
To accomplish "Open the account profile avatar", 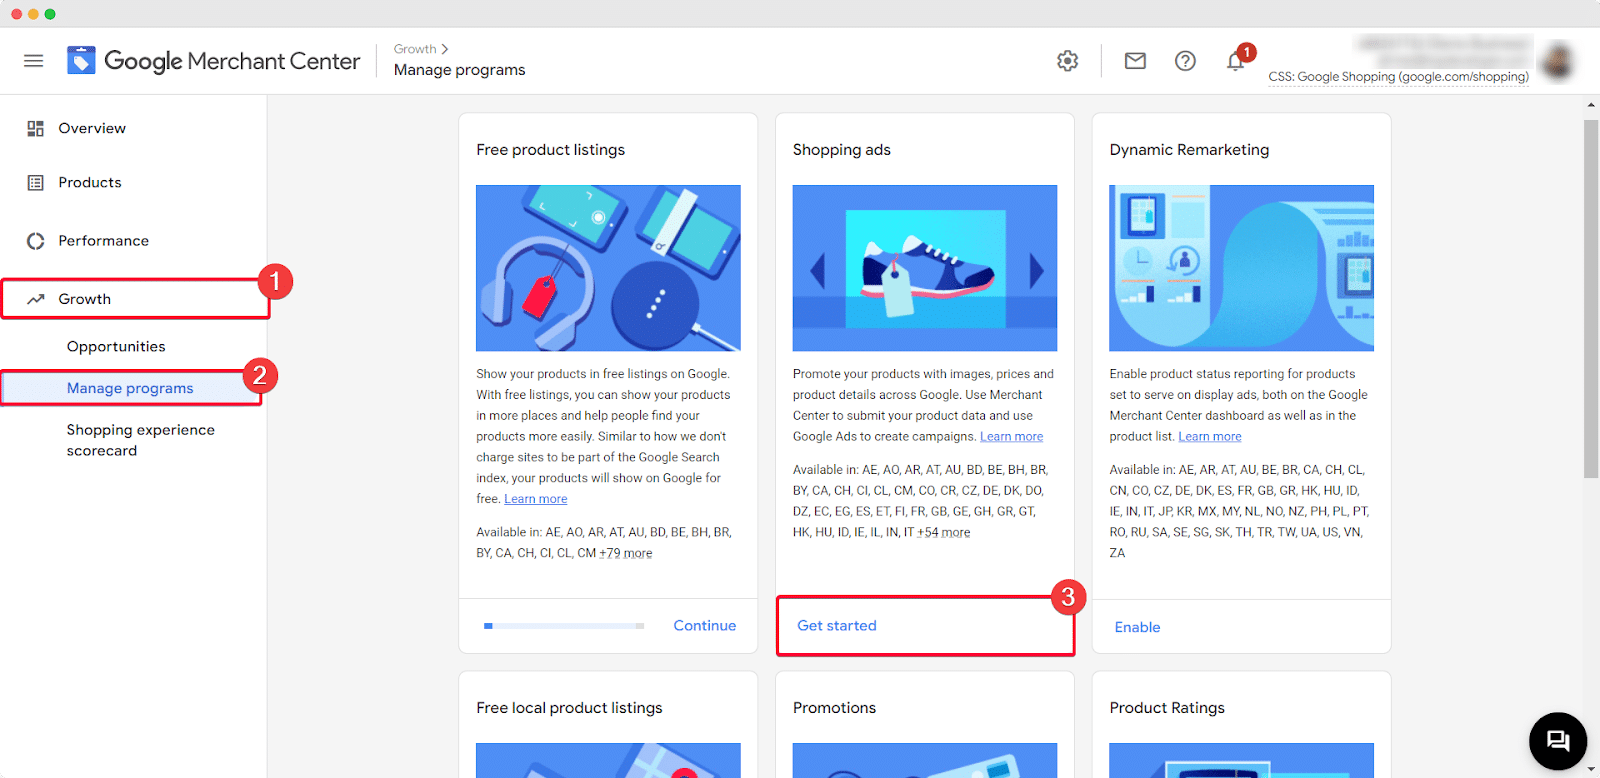I will [x=1558, y=61].
